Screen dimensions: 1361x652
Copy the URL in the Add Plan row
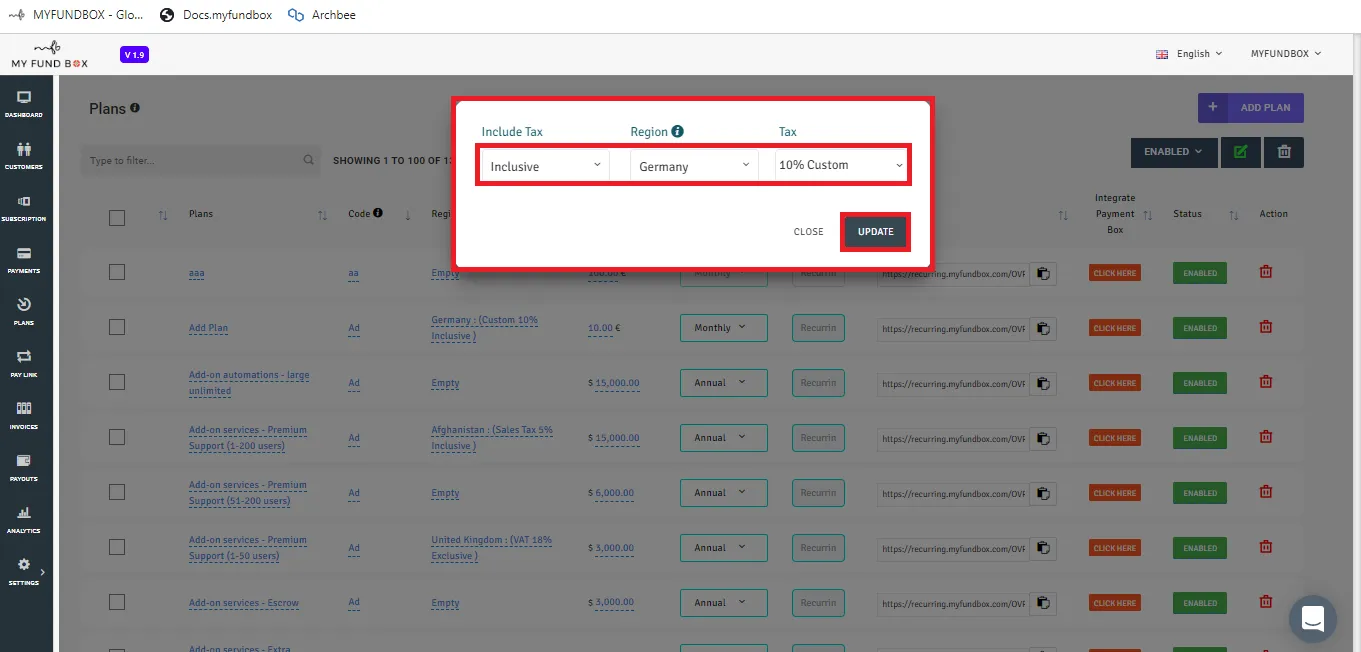point(1043,328)
